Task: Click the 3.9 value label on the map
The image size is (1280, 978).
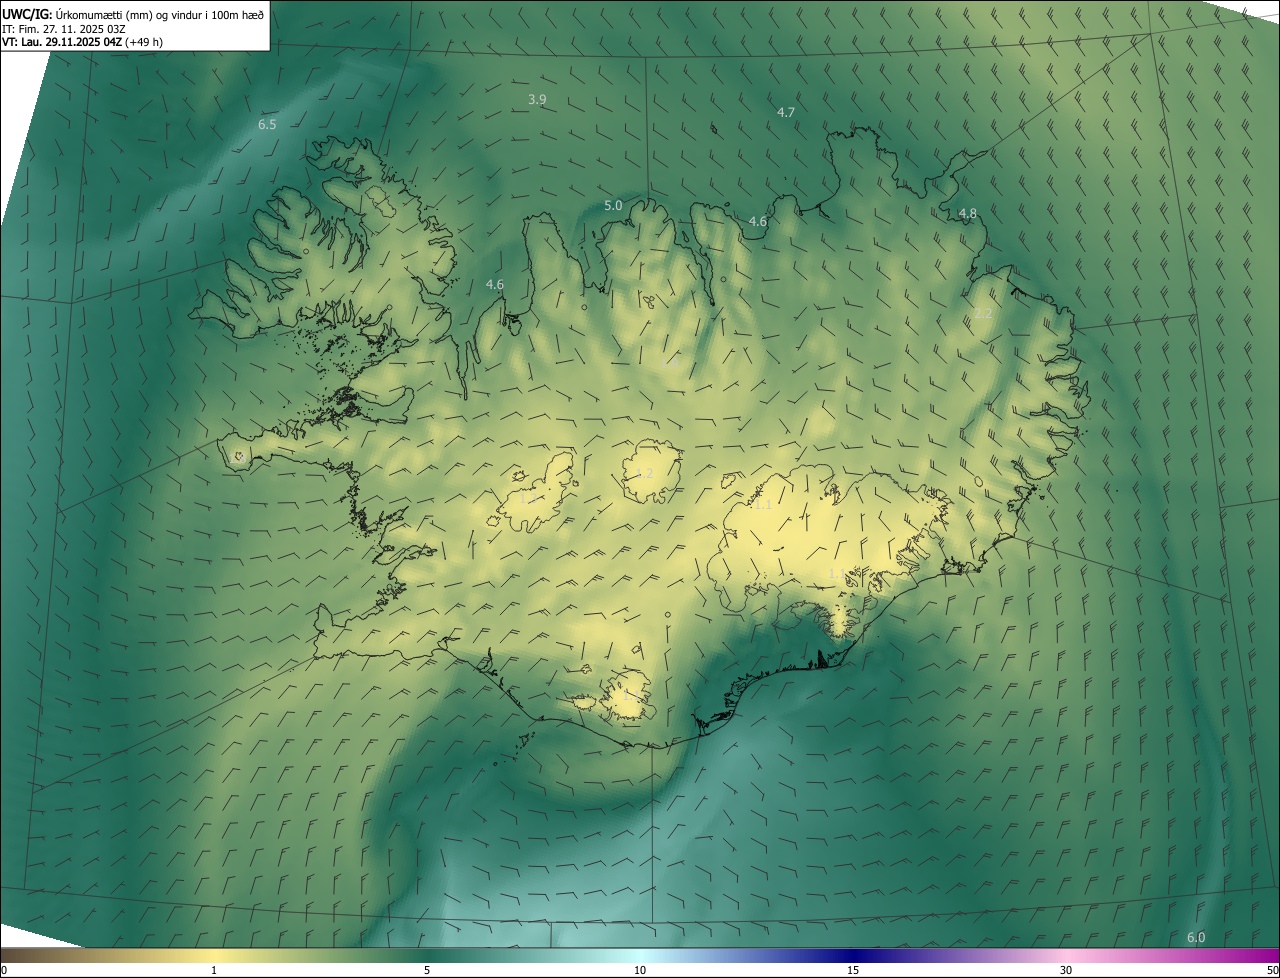Action: tap(537, 99)
